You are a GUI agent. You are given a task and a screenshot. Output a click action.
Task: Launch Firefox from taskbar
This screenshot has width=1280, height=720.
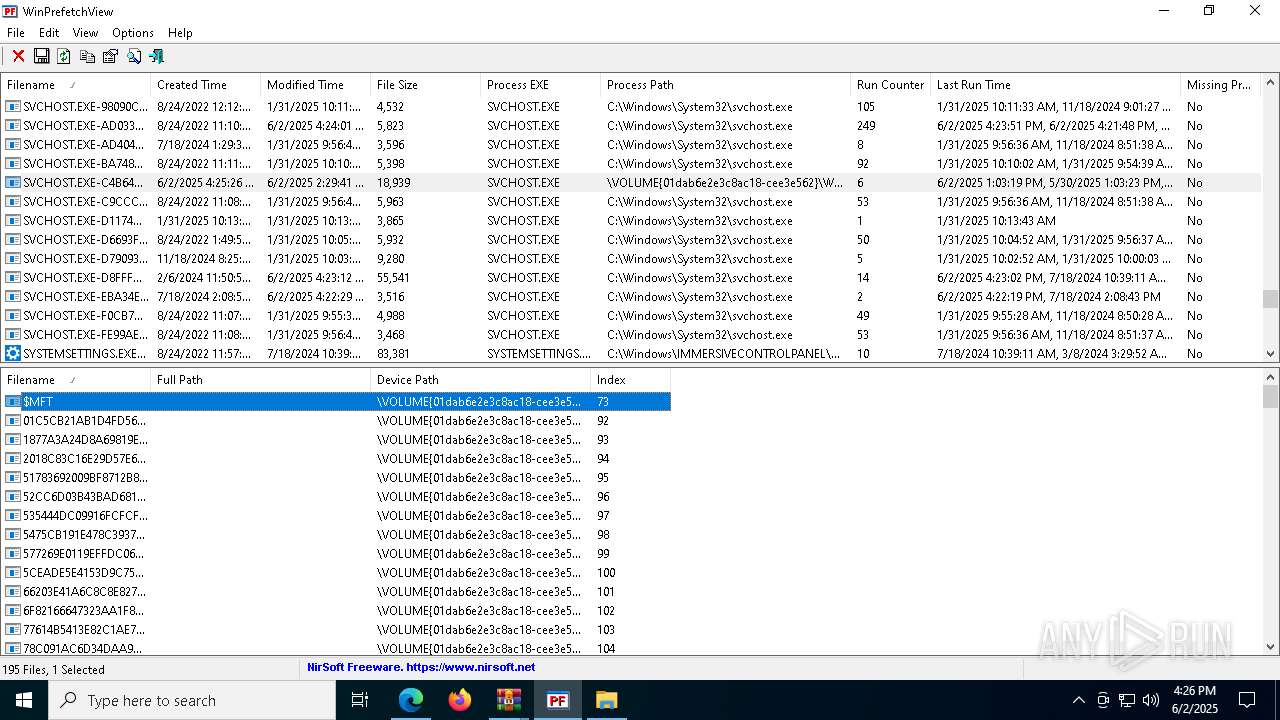coord(460,700)
